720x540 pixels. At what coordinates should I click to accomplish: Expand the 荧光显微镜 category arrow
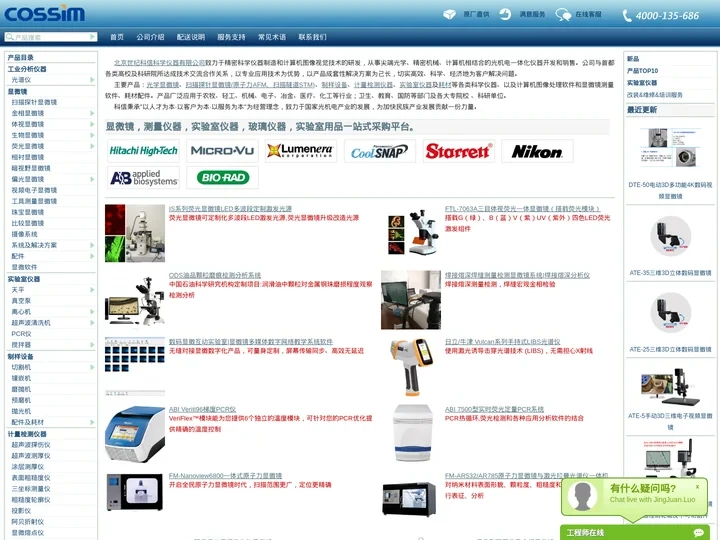pyautogui.click(x=92, y=146)
